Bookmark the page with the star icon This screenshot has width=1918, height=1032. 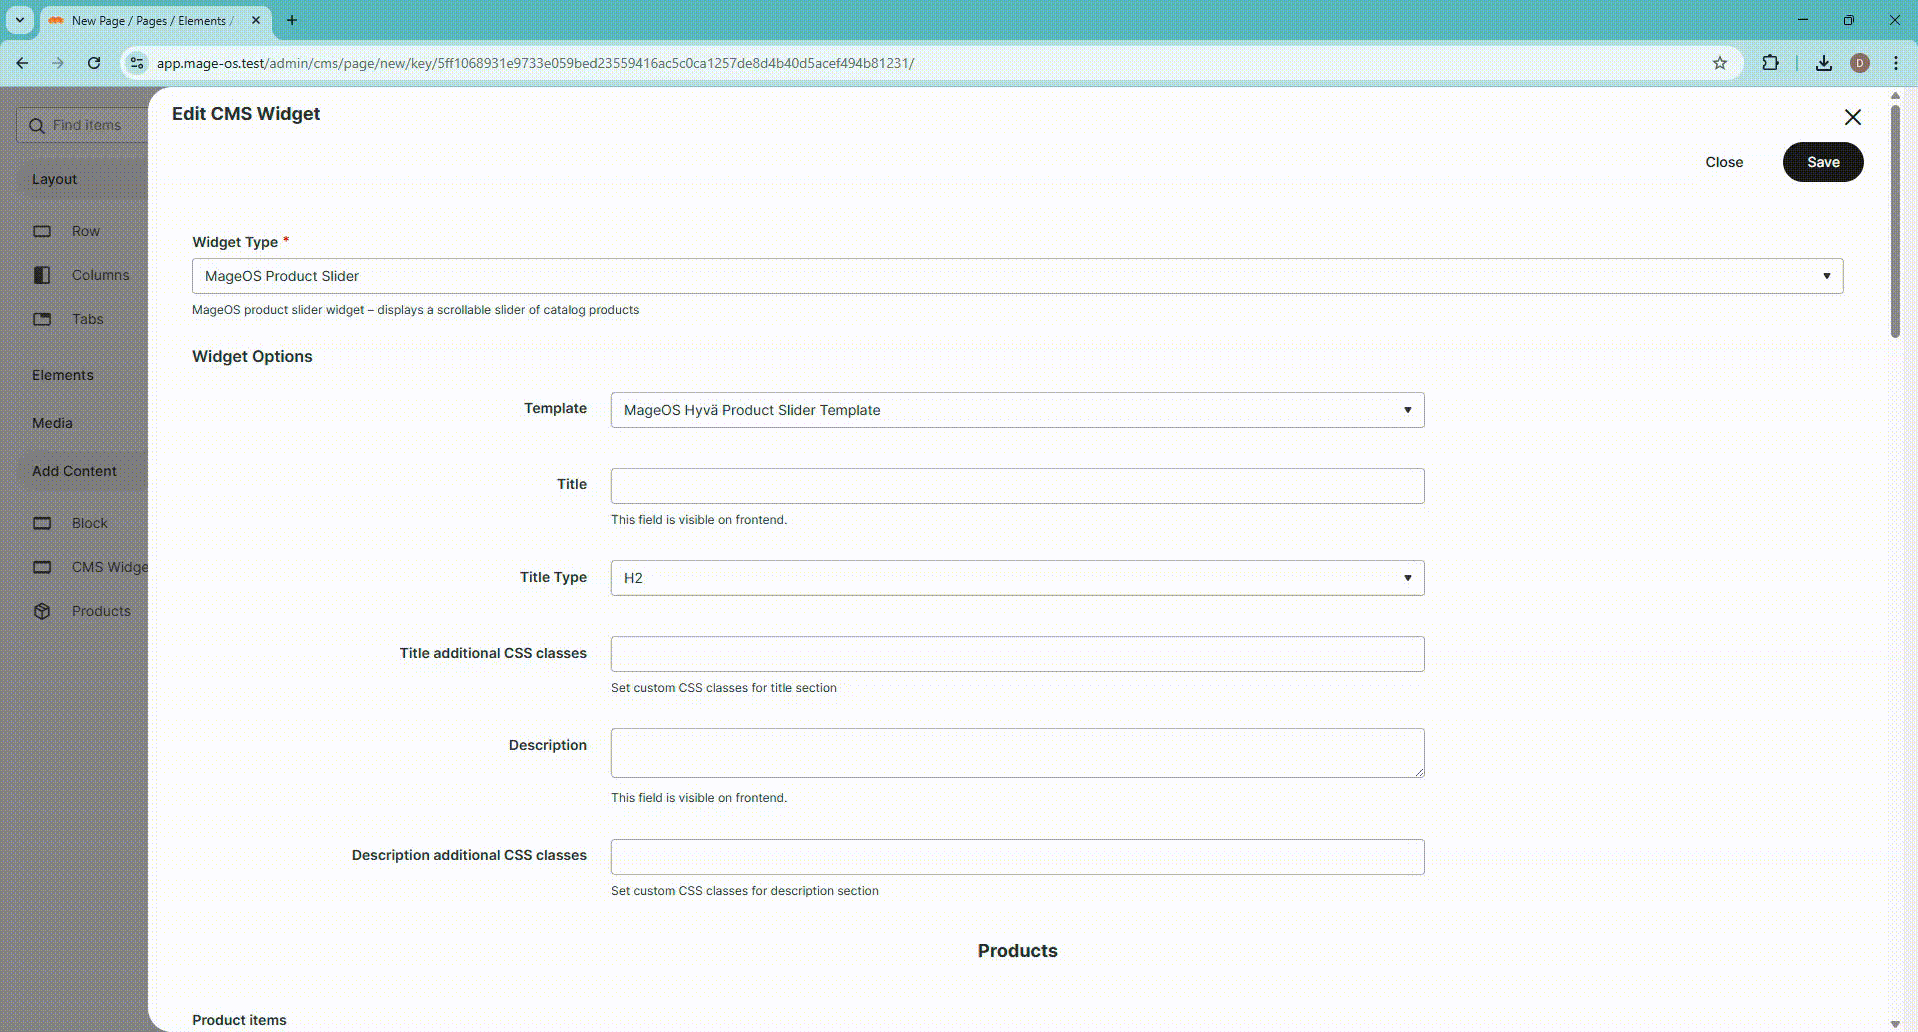click(1719, 62)
